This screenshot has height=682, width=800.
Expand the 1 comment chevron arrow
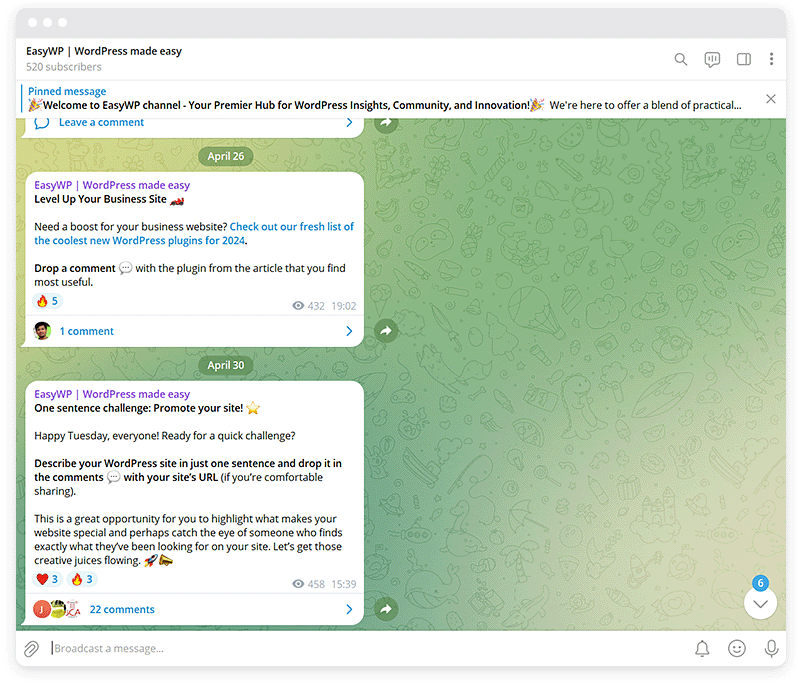tap(349, 331)
